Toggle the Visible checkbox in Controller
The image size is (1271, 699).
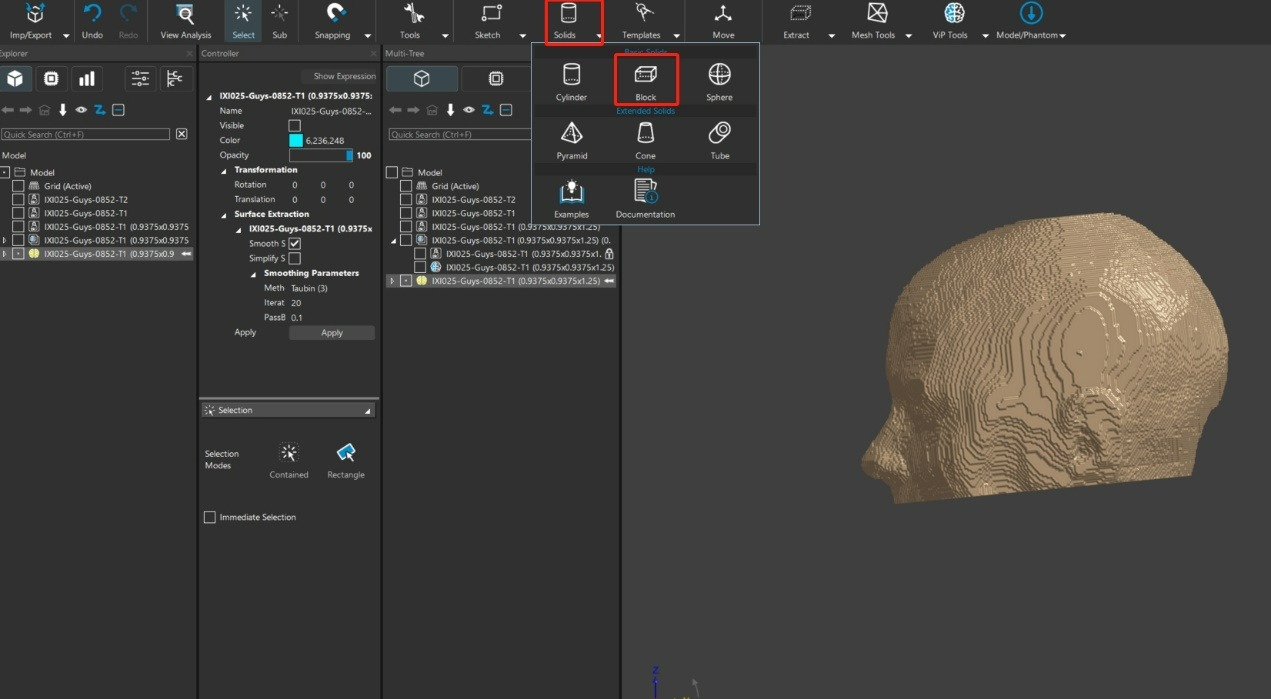point(294,126)
